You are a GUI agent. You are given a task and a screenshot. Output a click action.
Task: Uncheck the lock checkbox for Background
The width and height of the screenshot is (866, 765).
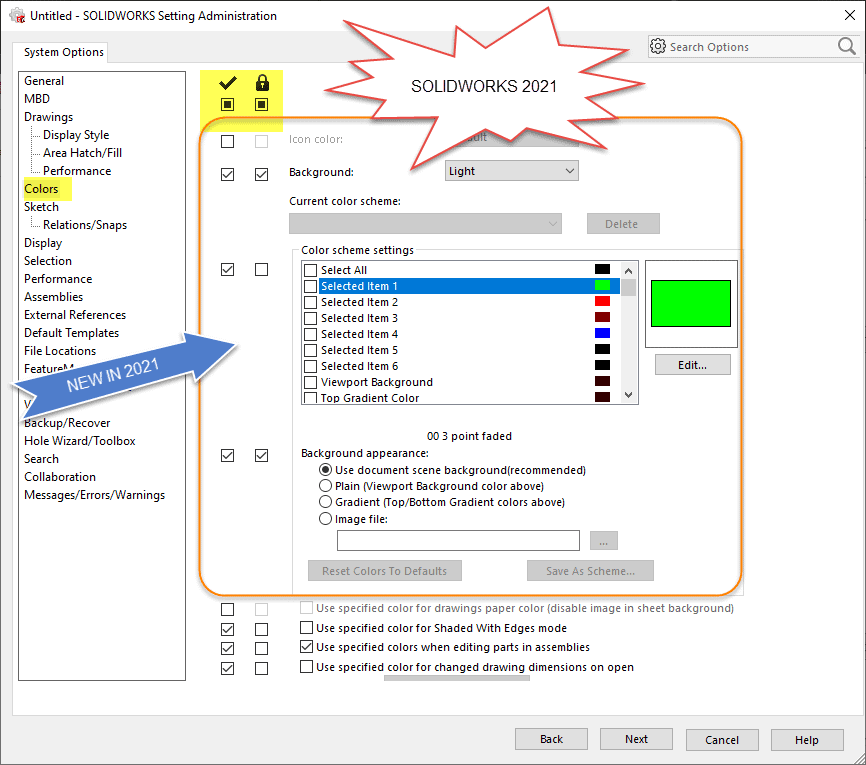[262, 175]
